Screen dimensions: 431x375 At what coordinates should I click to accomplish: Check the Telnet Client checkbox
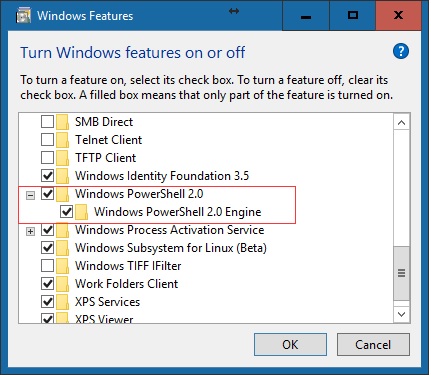[x=47, y=140]
